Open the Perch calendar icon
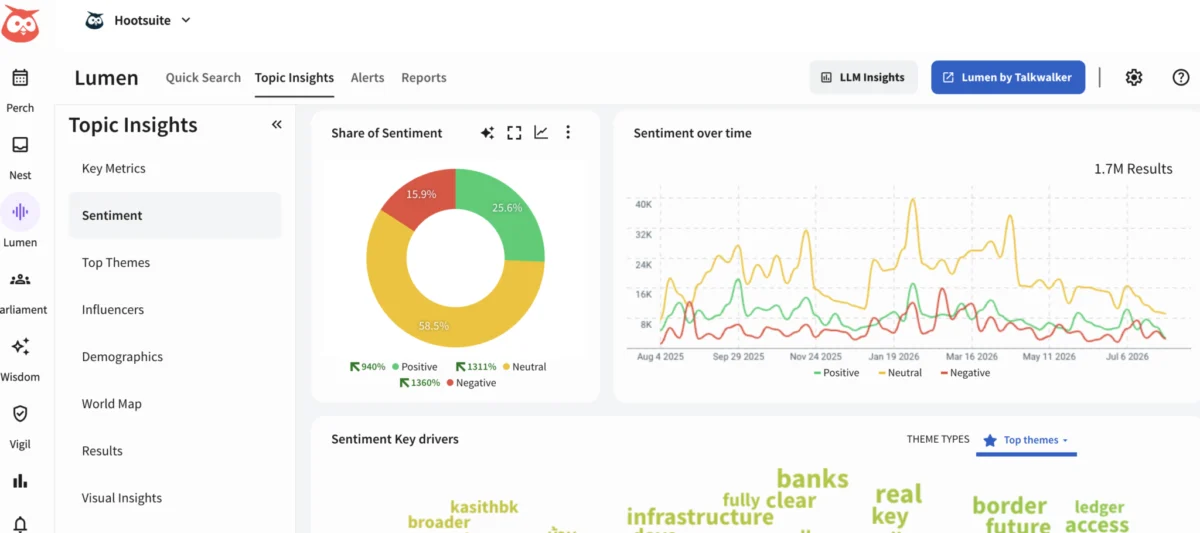This screenshot has height=533, width=1200. point(20,77)
